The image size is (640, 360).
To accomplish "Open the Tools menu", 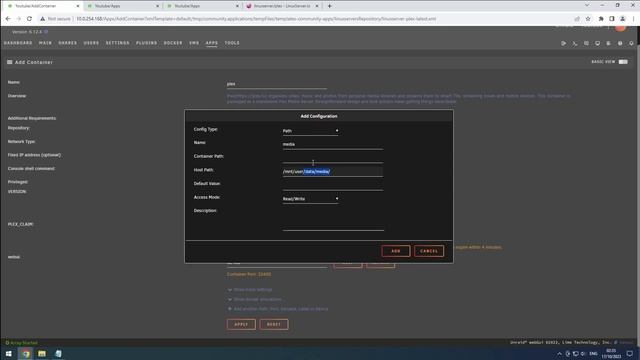I will click(232, 43).
